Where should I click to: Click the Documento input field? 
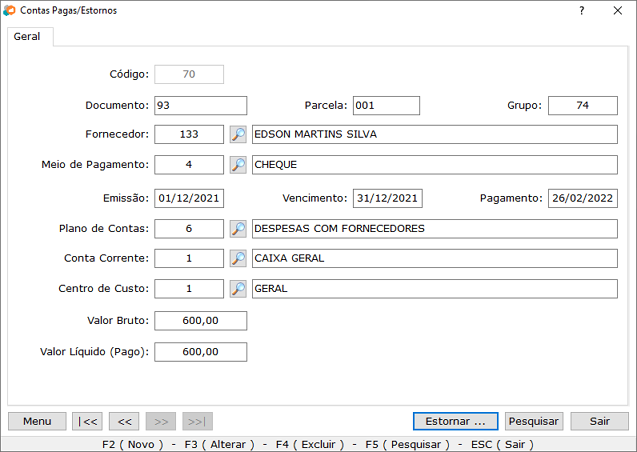point(200,106)
